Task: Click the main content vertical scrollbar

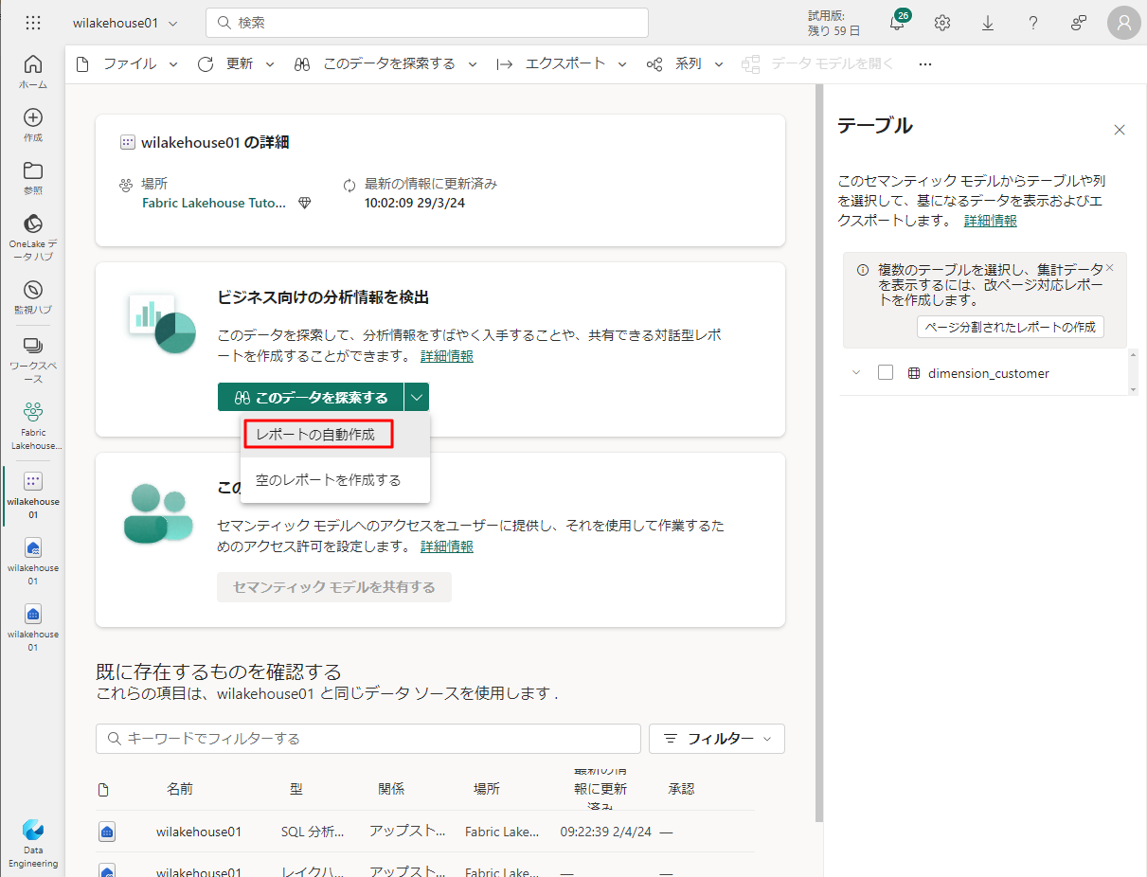Action: point(819,453)
